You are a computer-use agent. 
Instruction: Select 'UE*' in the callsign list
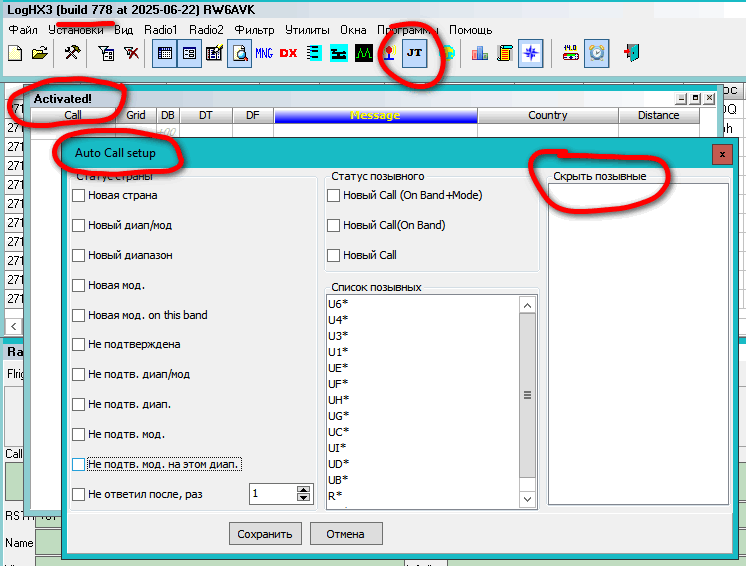pyautogui.click(x=338, y=368)
